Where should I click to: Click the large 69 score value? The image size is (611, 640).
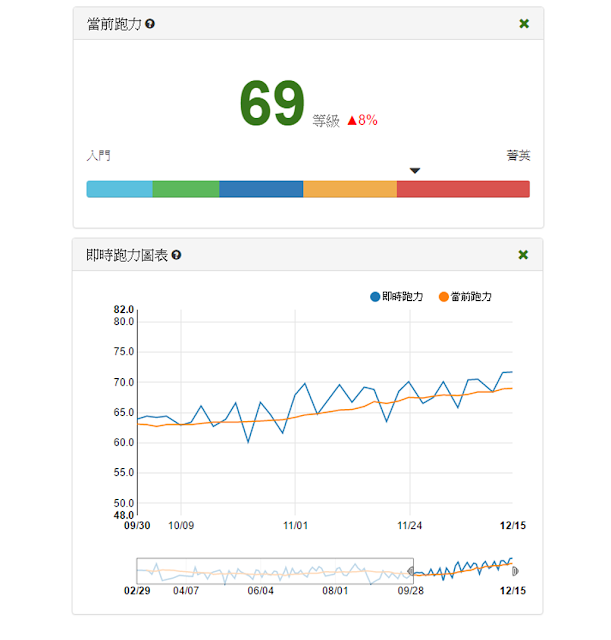[272, 103]
